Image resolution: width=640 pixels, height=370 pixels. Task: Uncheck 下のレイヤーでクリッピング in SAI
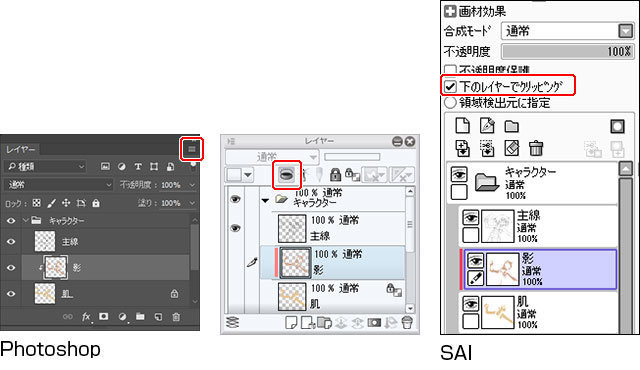point(450,86)
